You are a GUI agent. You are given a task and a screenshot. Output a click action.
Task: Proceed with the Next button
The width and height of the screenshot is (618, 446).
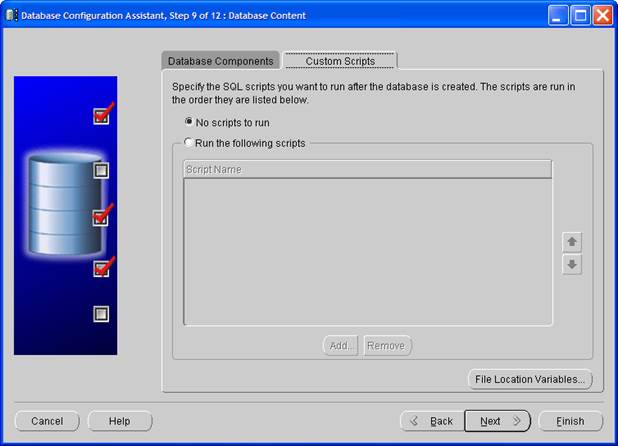[x=497, y=421]
